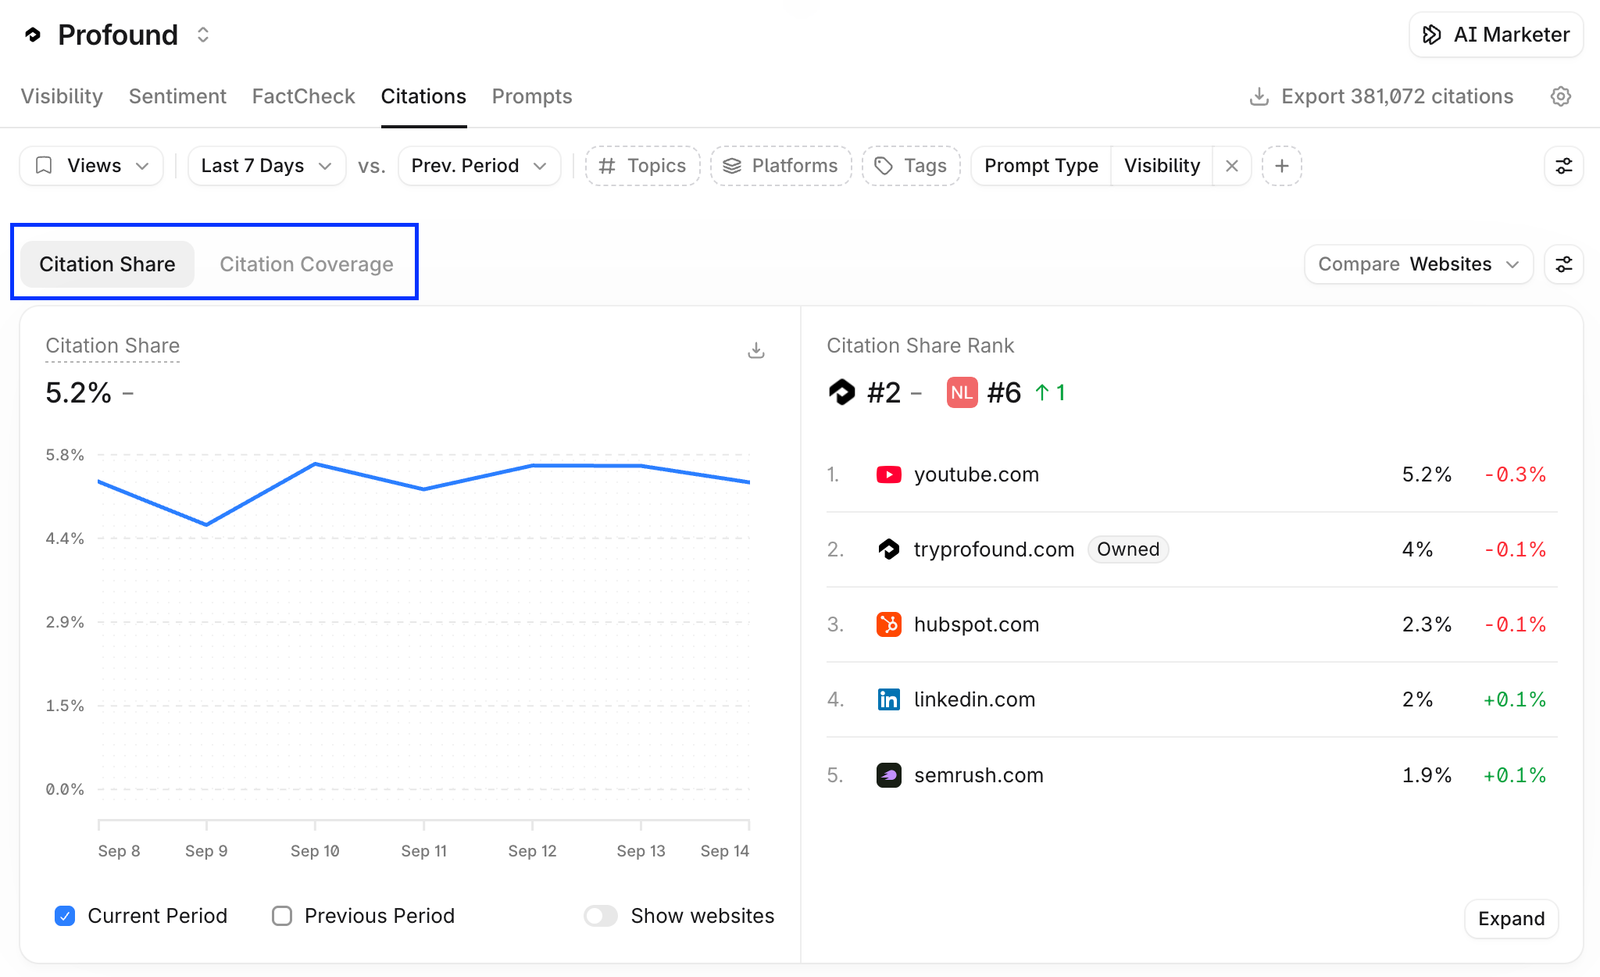The width and height of the screenshot is (1600, 977).
Task: Add a Platforms filter
Action: (x=781, y=166)
